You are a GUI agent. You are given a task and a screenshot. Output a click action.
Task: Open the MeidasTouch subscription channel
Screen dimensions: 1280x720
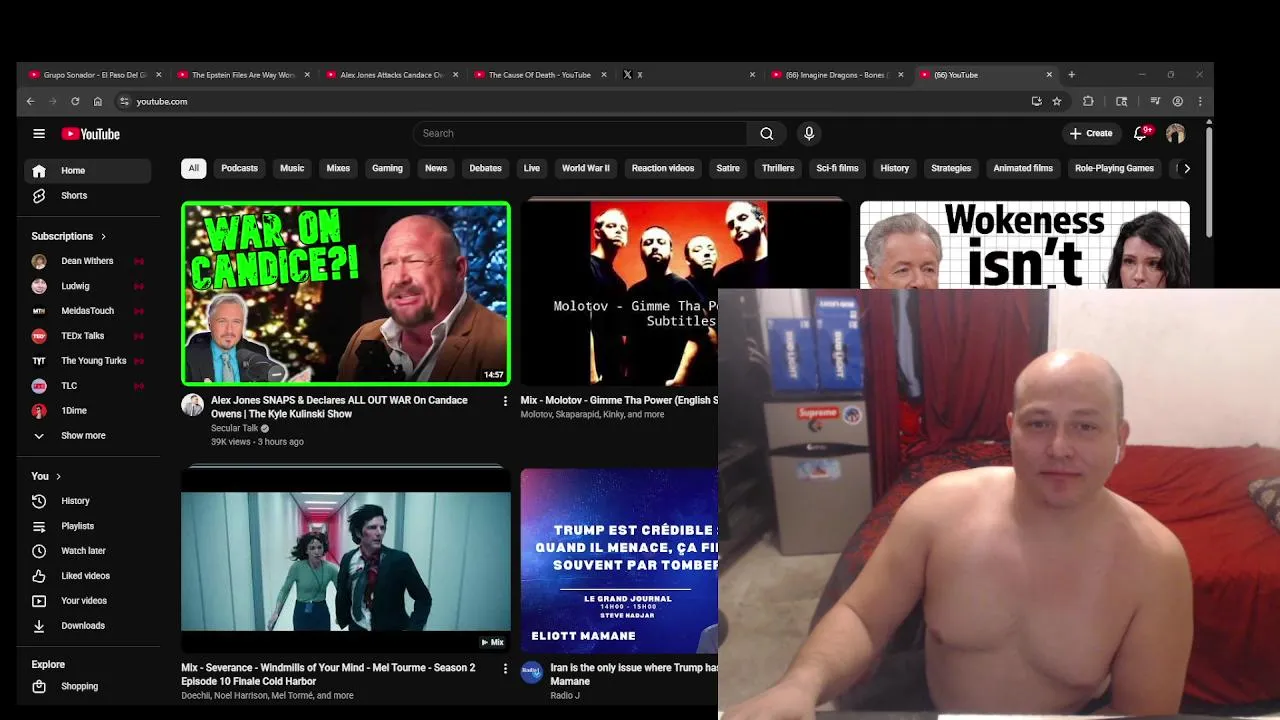[x=88, y=311]
